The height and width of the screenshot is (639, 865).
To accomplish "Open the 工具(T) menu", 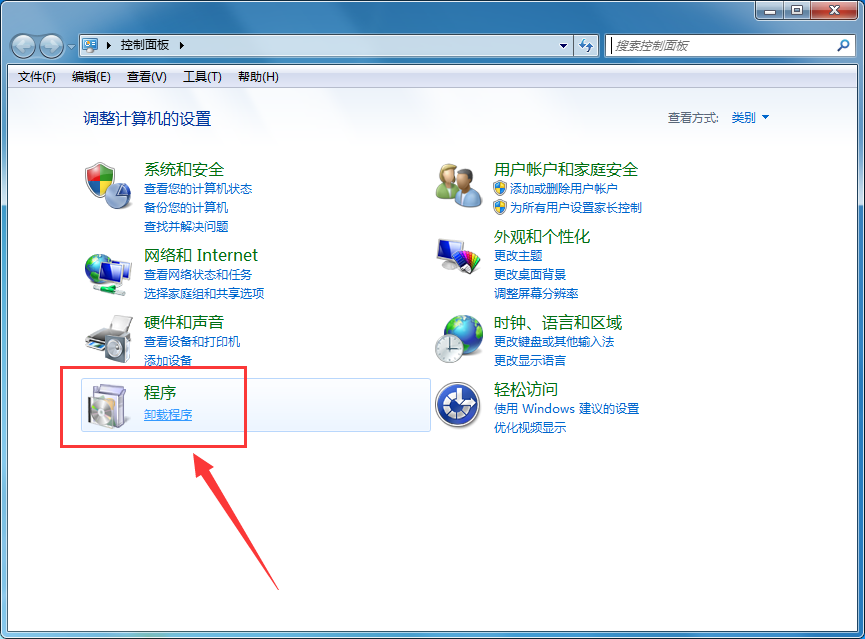I will coord(202,77).
